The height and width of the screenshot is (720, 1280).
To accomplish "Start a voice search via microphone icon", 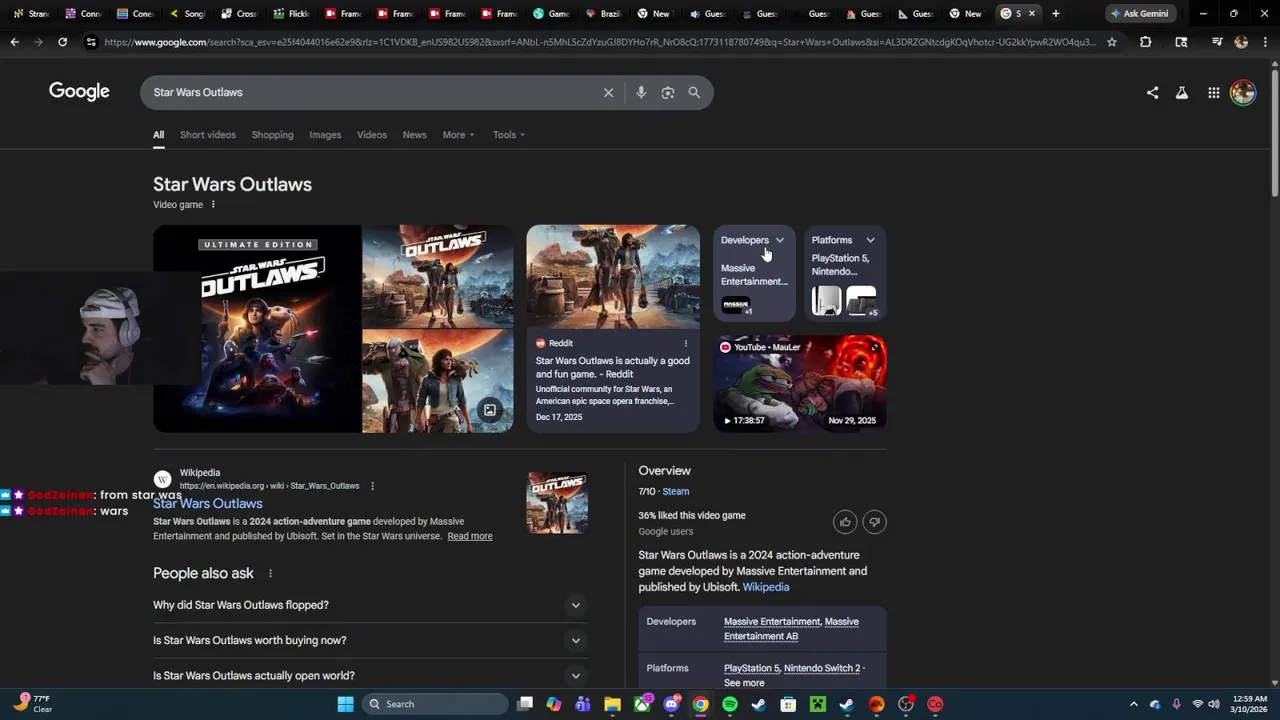I will [641, 92].
